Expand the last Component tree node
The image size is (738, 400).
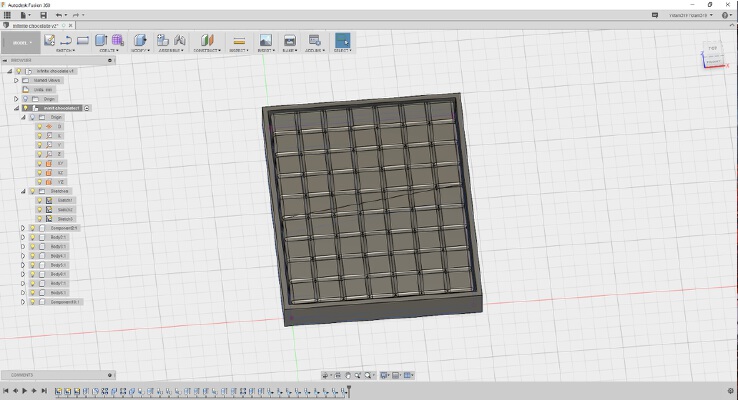point(23,302)
